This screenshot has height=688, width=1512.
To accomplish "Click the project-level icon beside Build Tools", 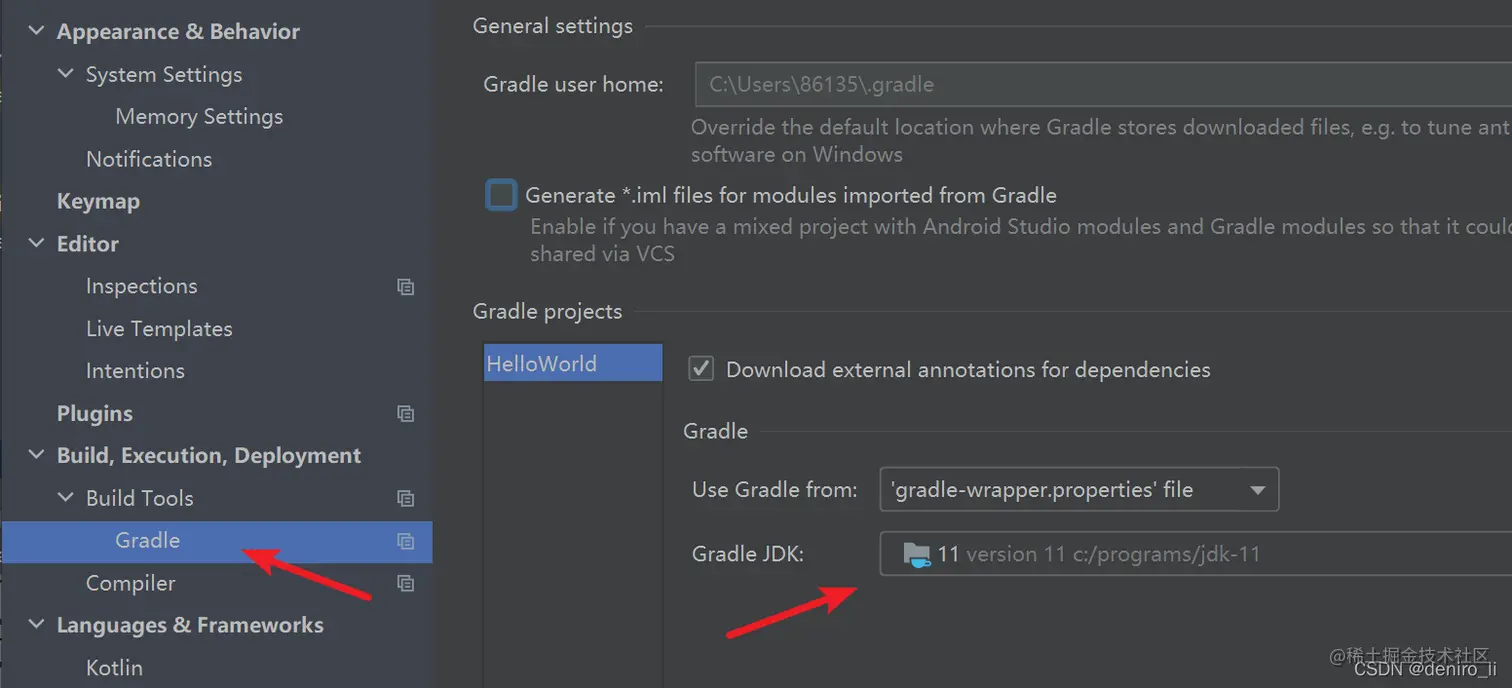I will [405, 498].
